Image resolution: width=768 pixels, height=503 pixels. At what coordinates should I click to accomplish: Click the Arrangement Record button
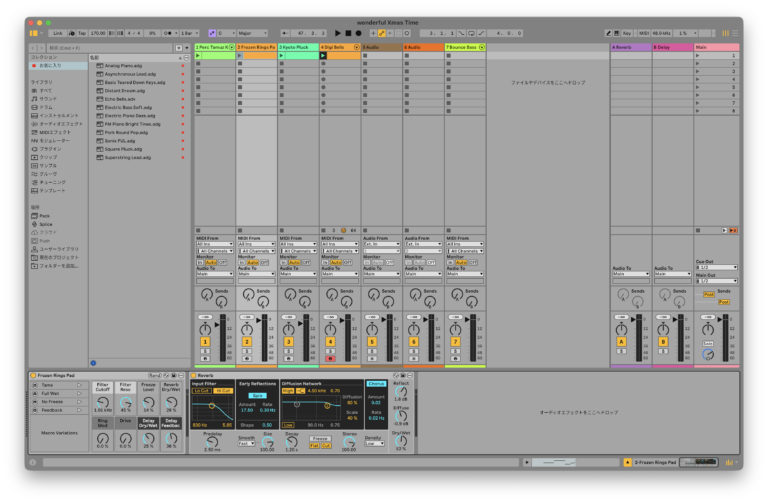(x=359, y=33)
